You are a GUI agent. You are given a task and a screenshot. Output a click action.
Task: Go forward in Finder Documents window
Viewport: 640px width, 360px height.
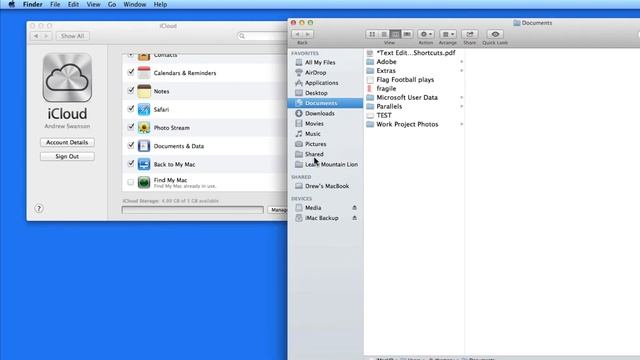click(308, 34)
